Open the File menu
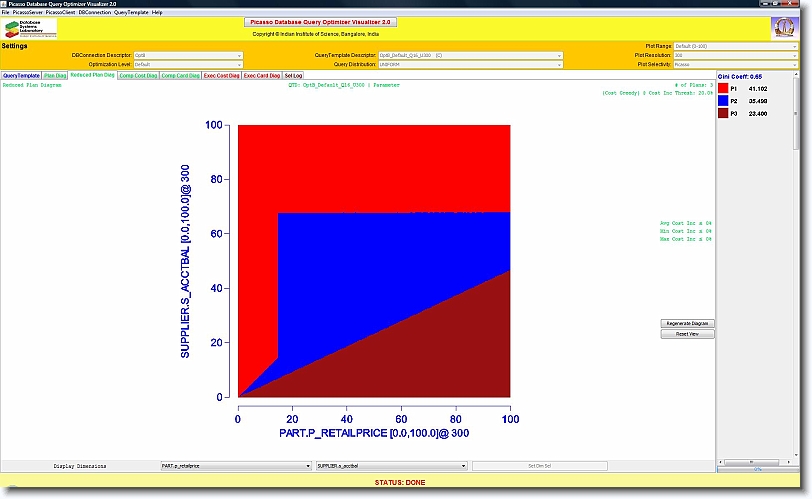Image resolution: width=812 pixels, height=499 pixels. (5, 12)
